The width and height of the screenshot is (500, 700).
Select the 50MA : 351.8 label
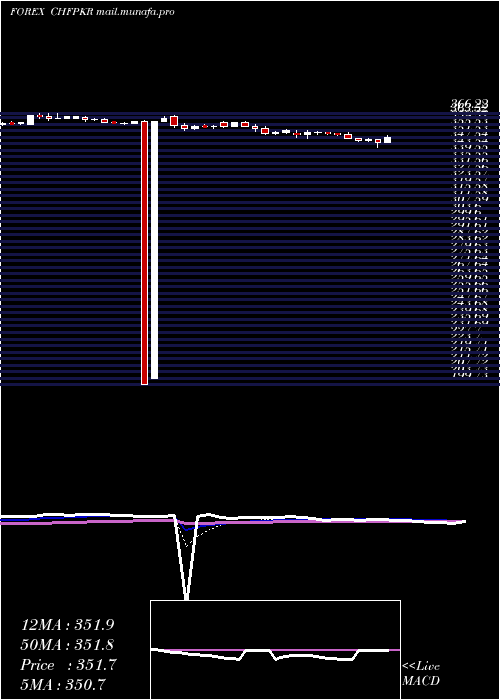pyautogui.click(x=67, y=645)
